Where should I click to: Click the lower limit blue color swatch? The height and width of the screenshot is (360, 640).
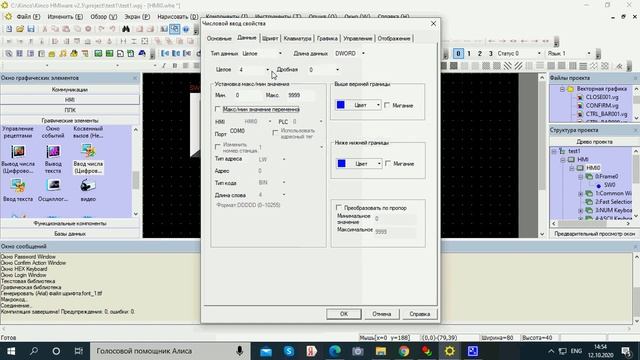coord(341,163)
